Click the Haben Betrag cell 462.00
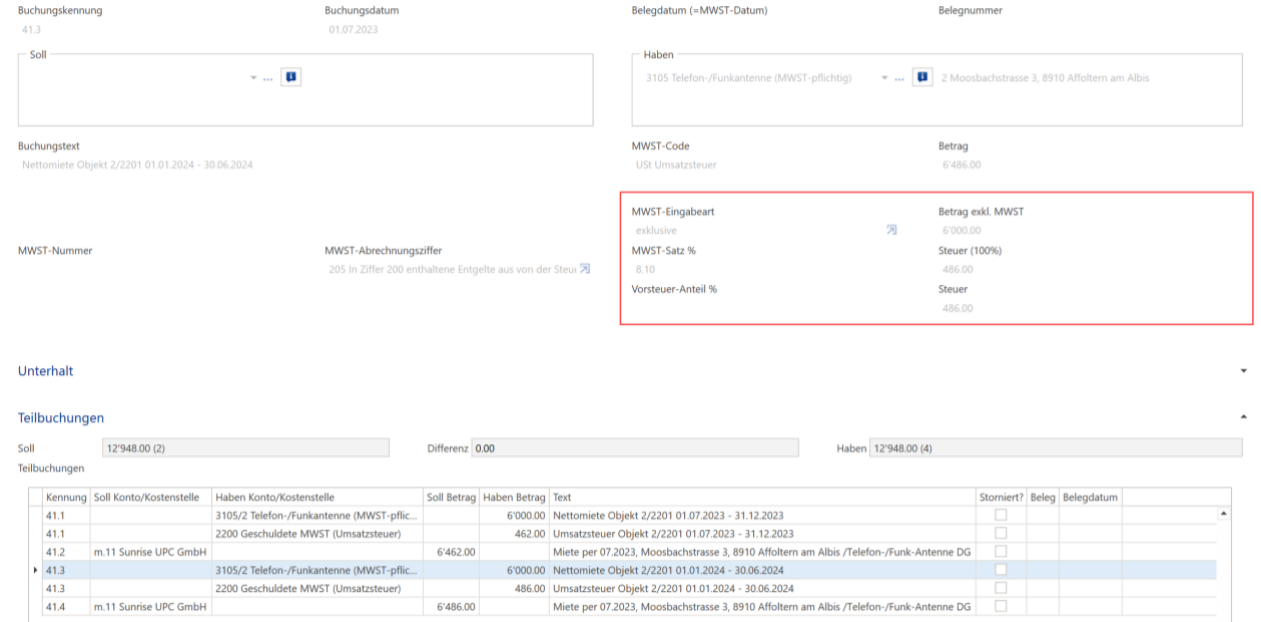 (x=514, y=533)
